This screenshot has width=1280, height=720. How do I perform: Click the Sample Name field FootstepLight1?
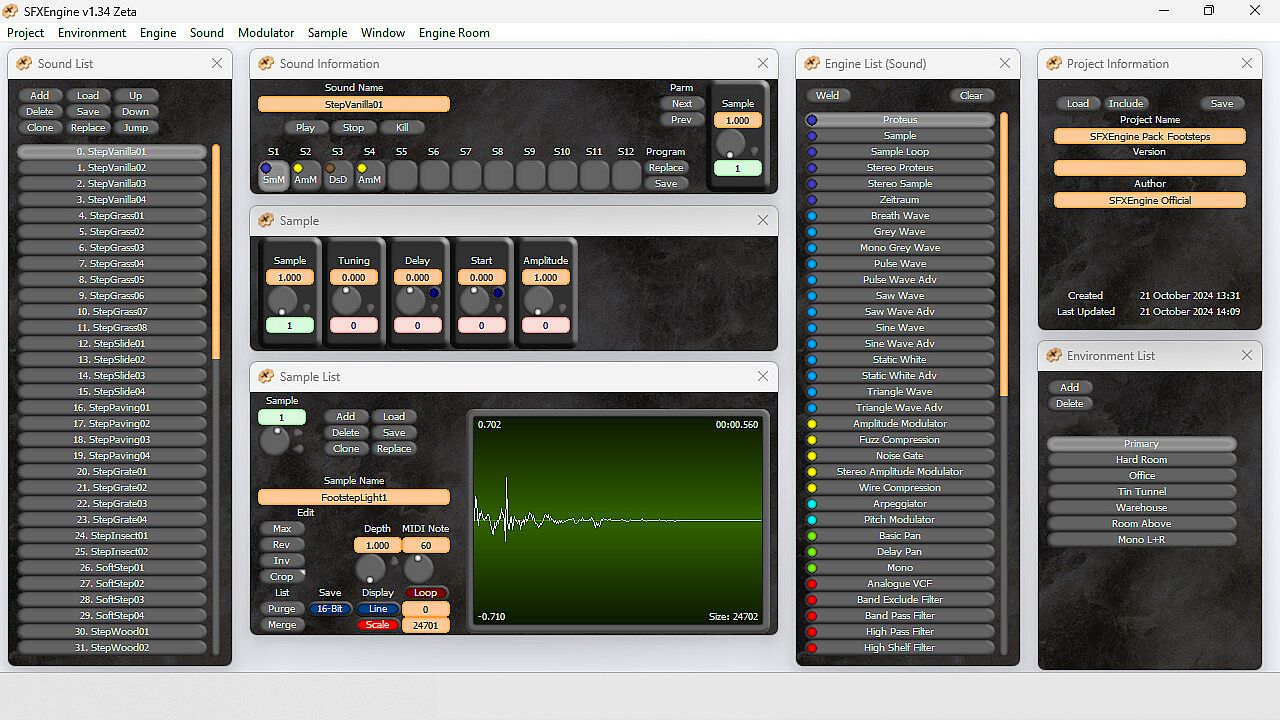[354, 497]
